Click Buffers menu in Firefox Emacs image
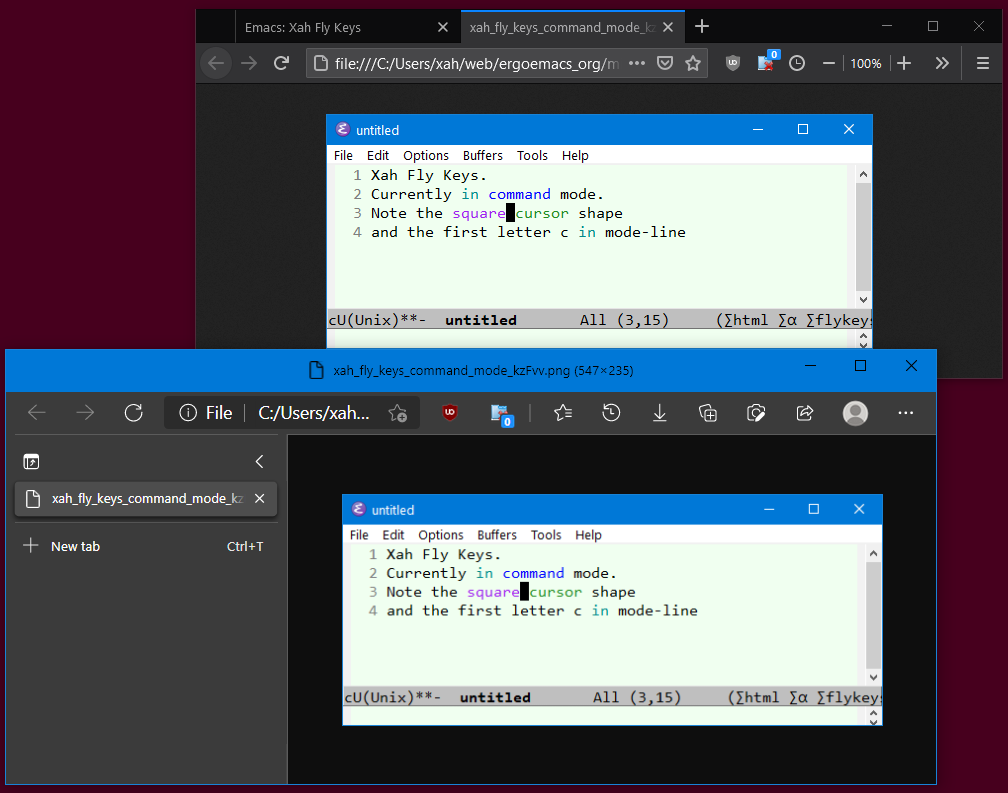Image resolution: width=1008 pixels, height=793 pixels. (x=483, y=156)
